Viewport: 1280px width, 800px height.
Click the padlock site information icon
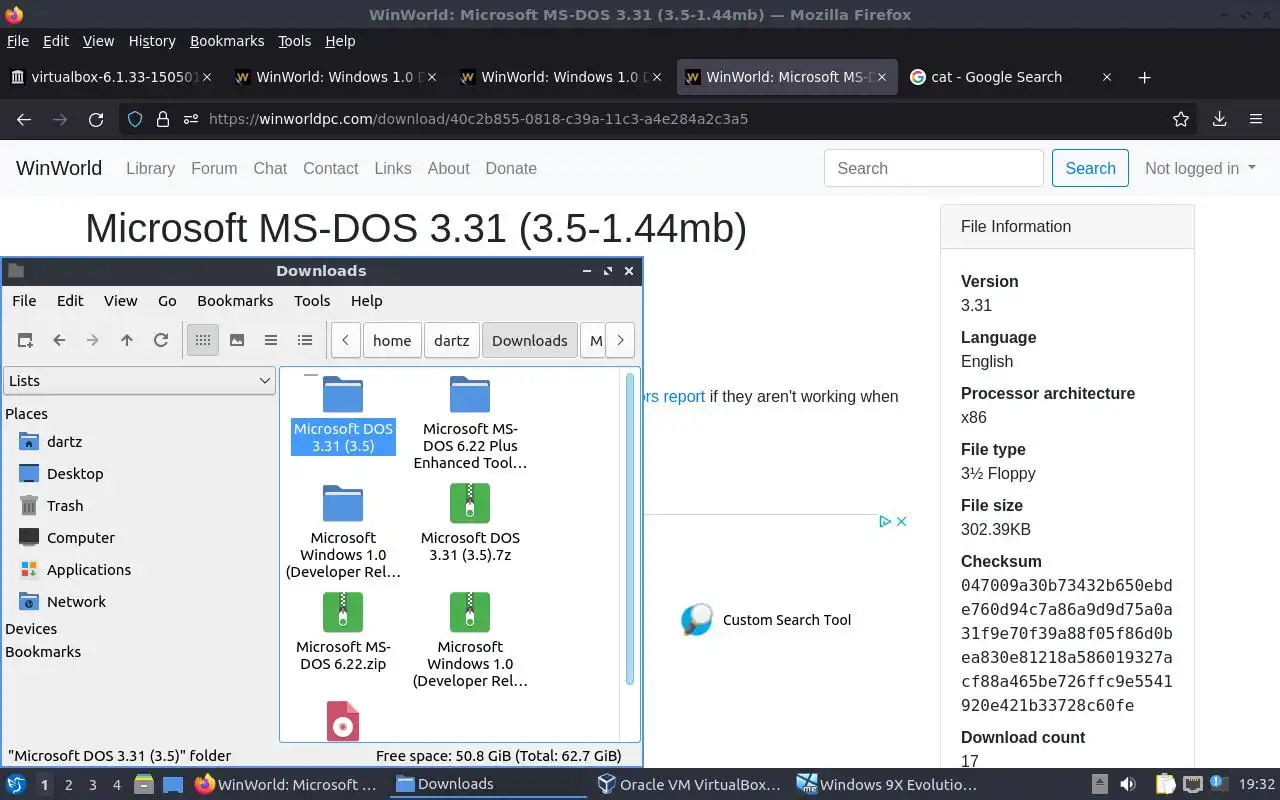(163, 119)
